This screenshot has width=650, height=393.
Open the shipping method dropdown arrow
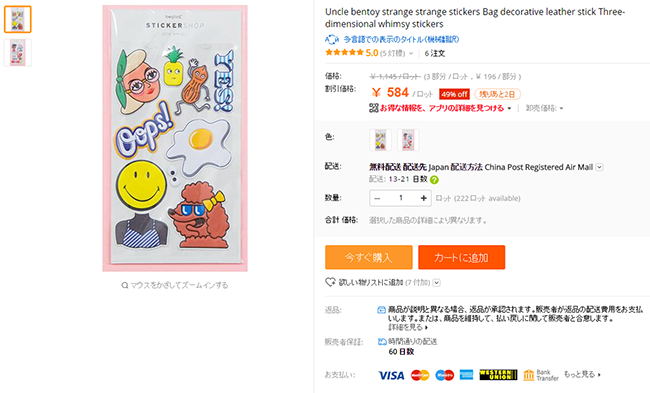pyautogui.click(x=599, y=167)
